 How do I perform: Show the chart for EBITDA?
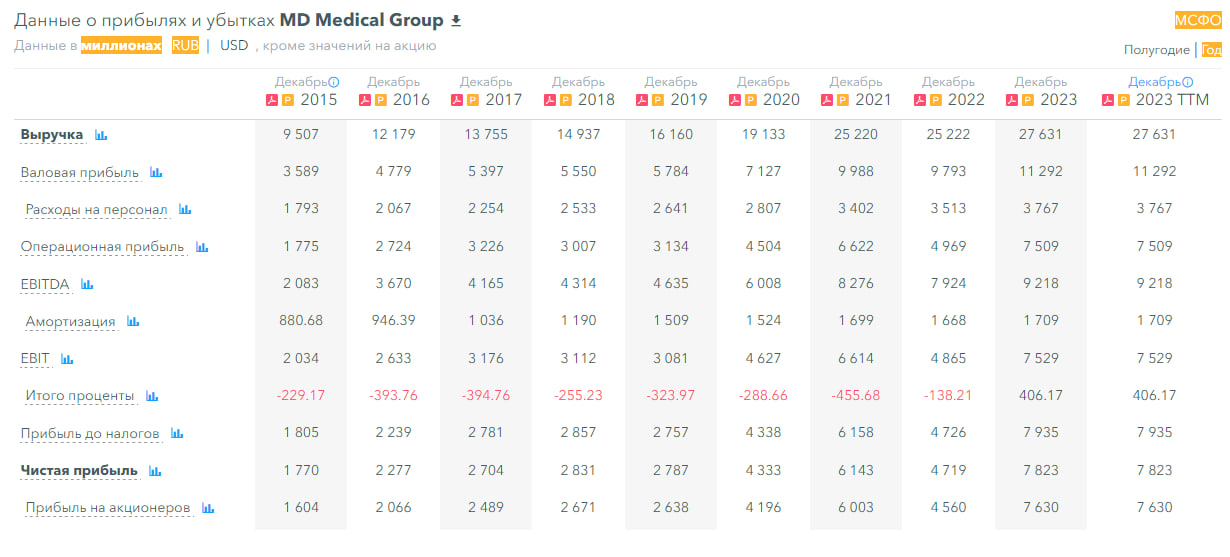pos(87,285)
